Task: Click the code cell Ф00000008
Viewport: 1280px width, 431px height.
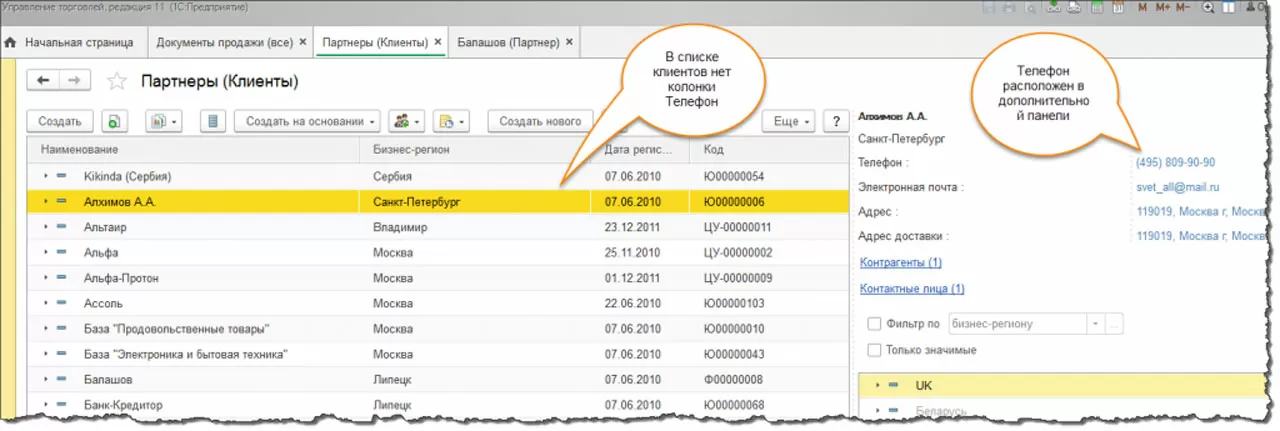Action: point(735,380)
